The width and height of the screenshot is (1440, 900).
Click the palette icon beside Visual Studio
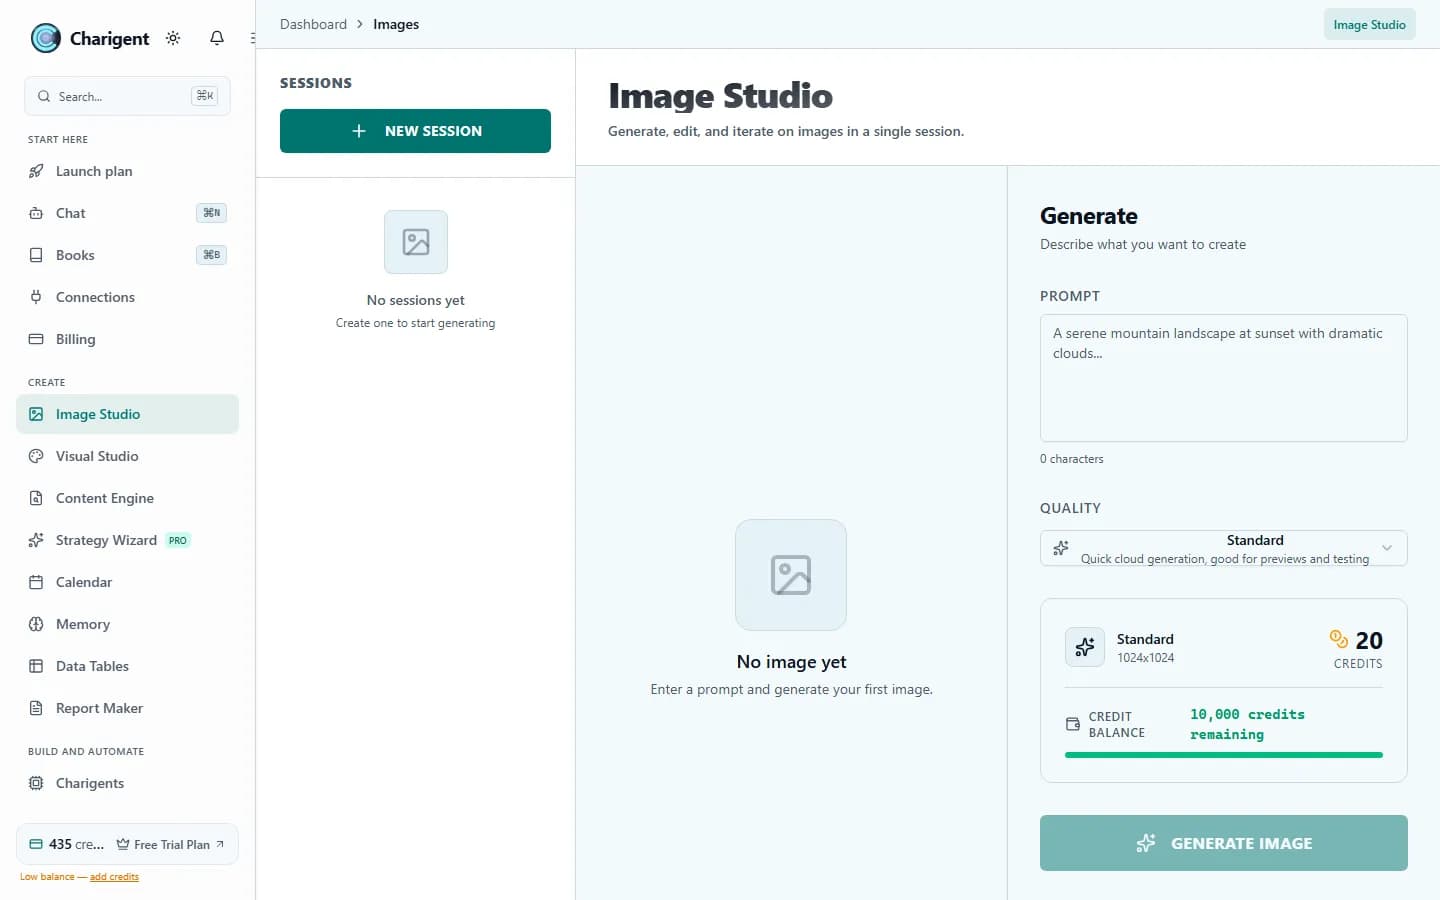click(36, 456)
